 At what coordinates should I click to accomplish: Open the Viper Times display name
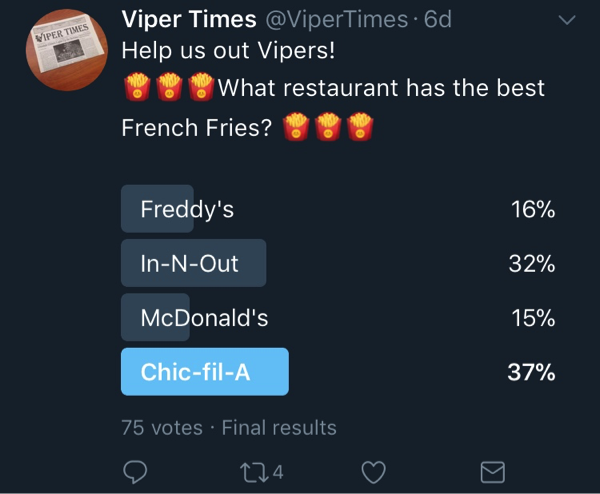(x=189, y=20)
